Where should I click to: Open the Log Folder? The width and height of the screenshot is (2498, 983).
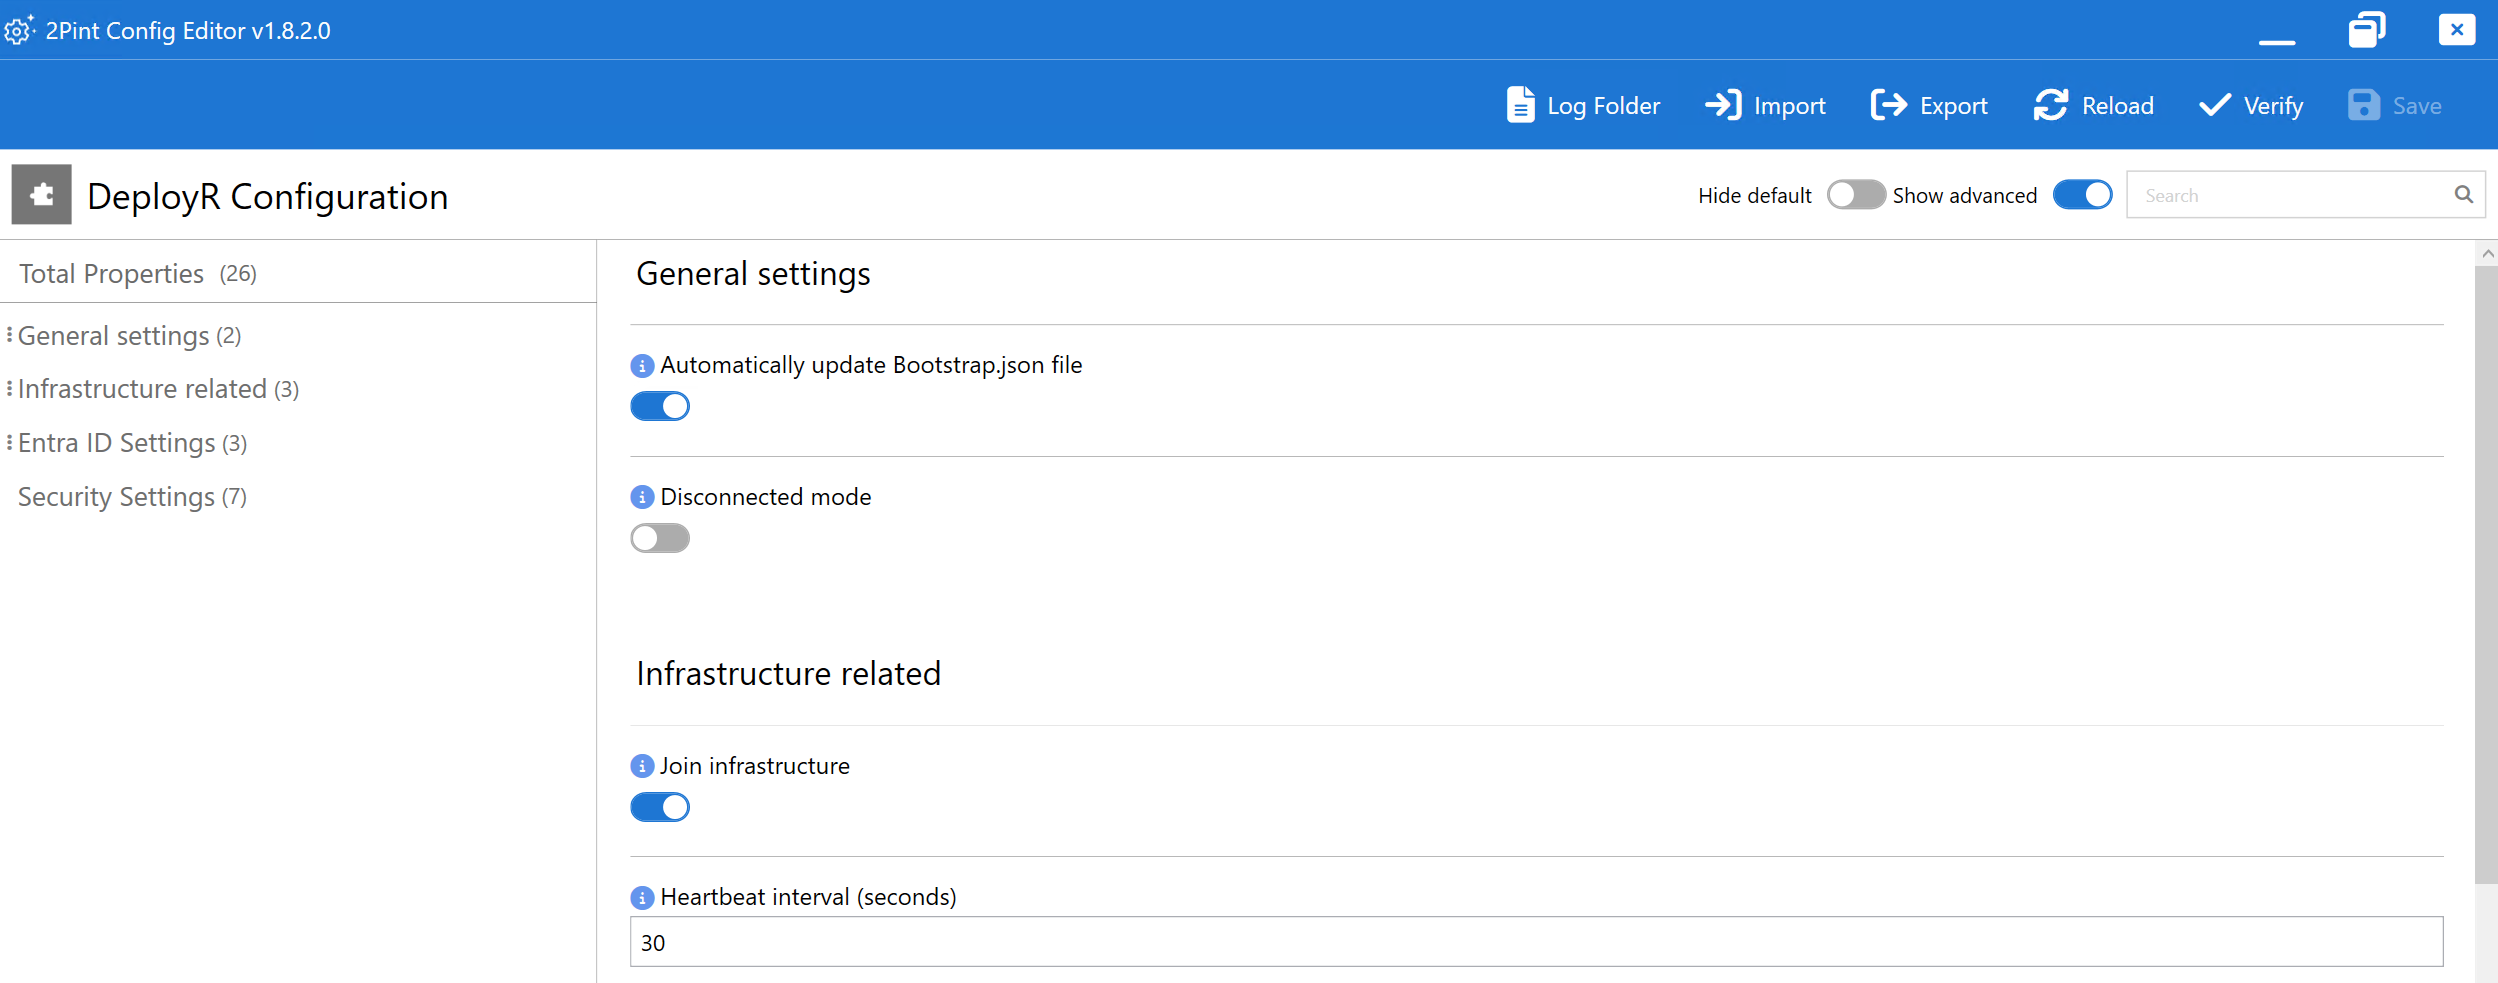[1583, 105]
